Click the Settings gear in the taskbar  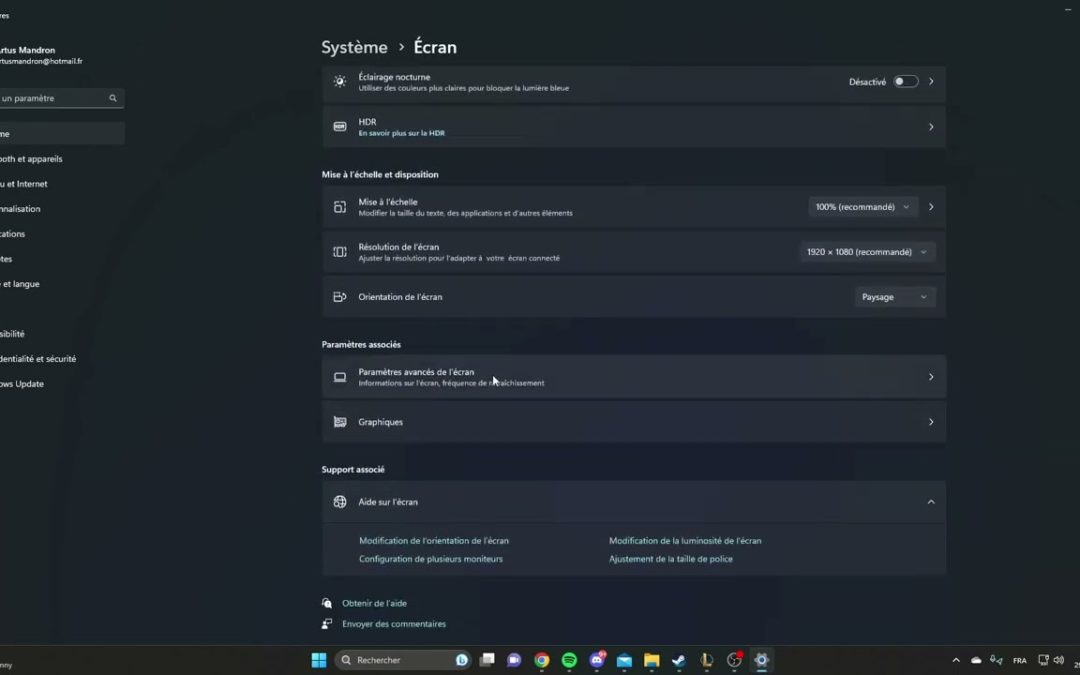pos(761,661)
